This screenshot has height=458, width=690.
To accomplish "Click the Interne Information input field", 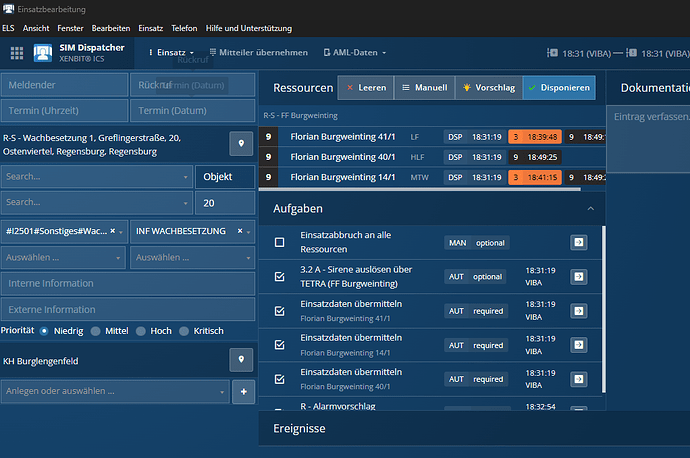I will [x=128, y=283].
